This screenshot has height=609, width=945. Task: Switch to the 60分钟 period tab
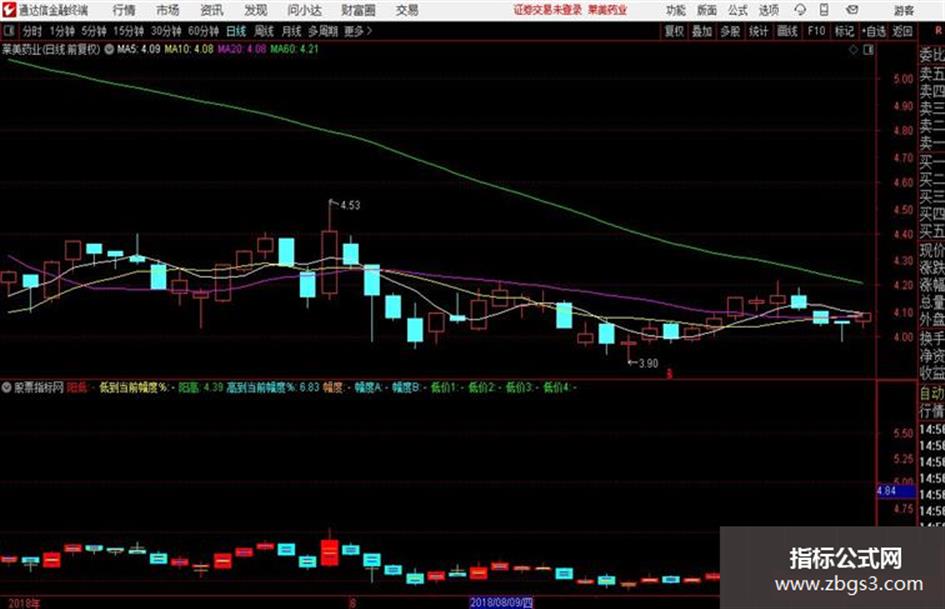(x=204, y=31)
